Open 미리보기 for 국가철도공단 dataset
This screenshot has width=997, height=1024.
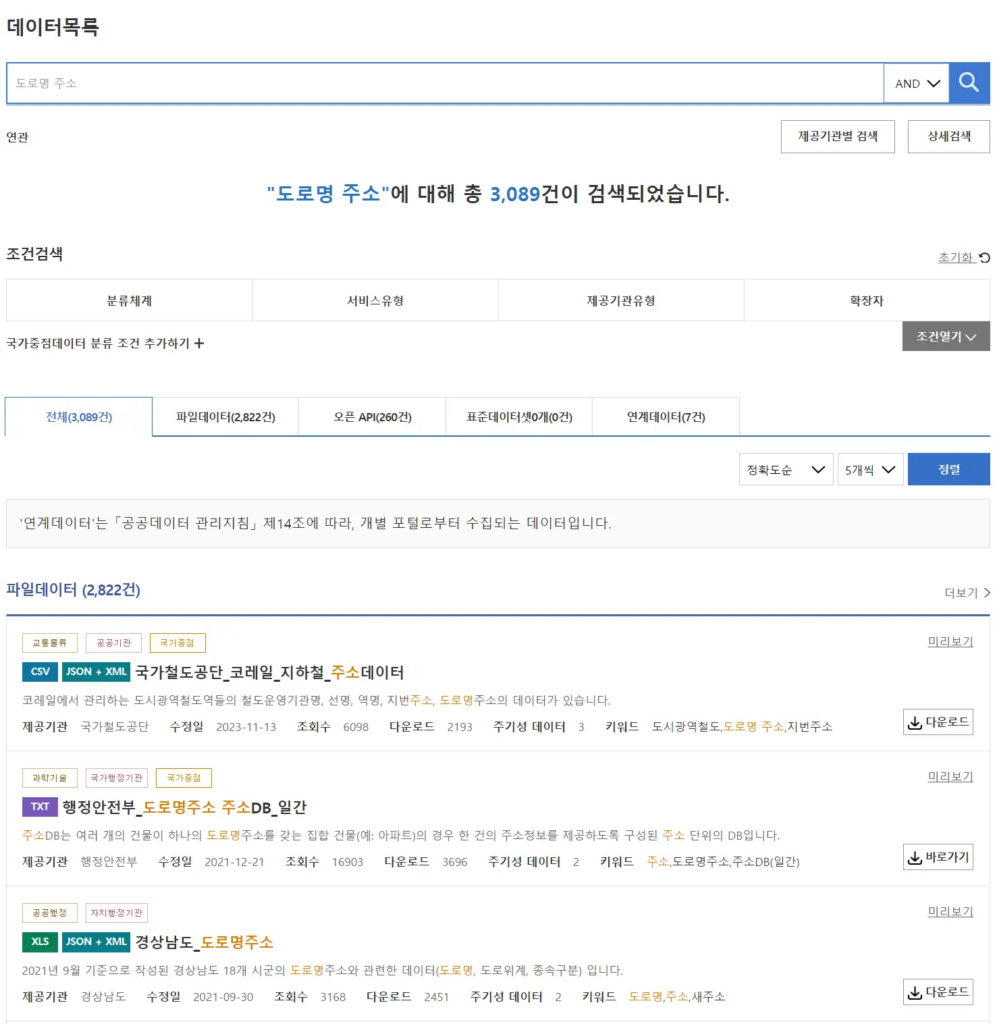pyautogui.click(x=950, y=642)
